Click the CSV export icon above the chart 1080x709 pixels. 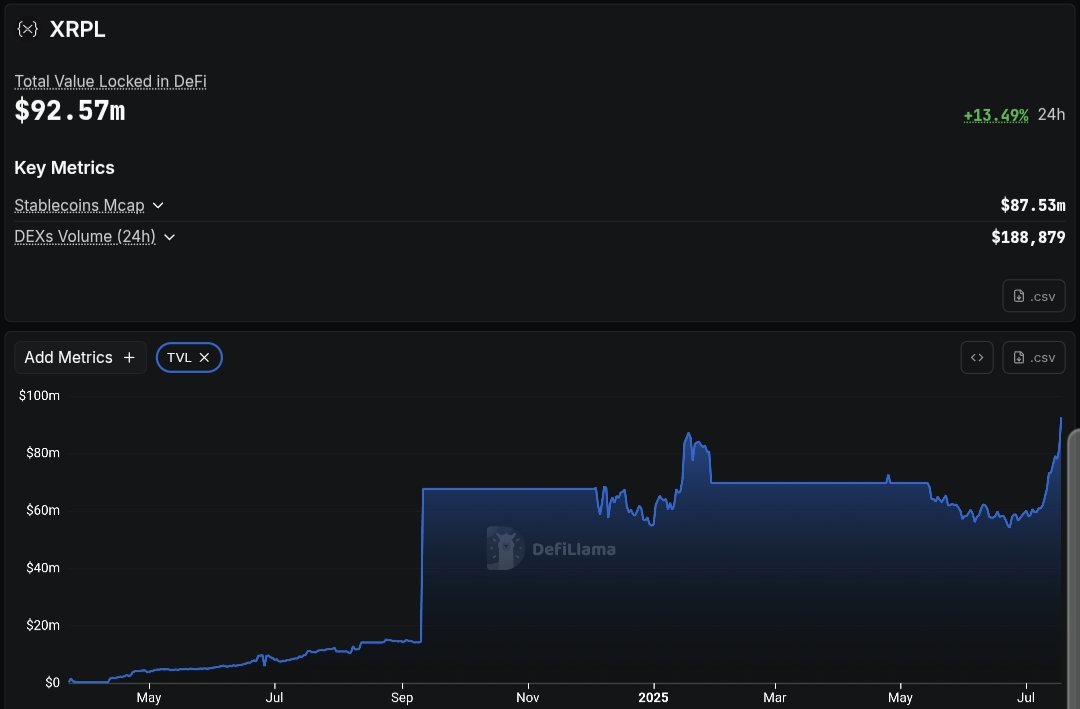(x=1034, y=357)
